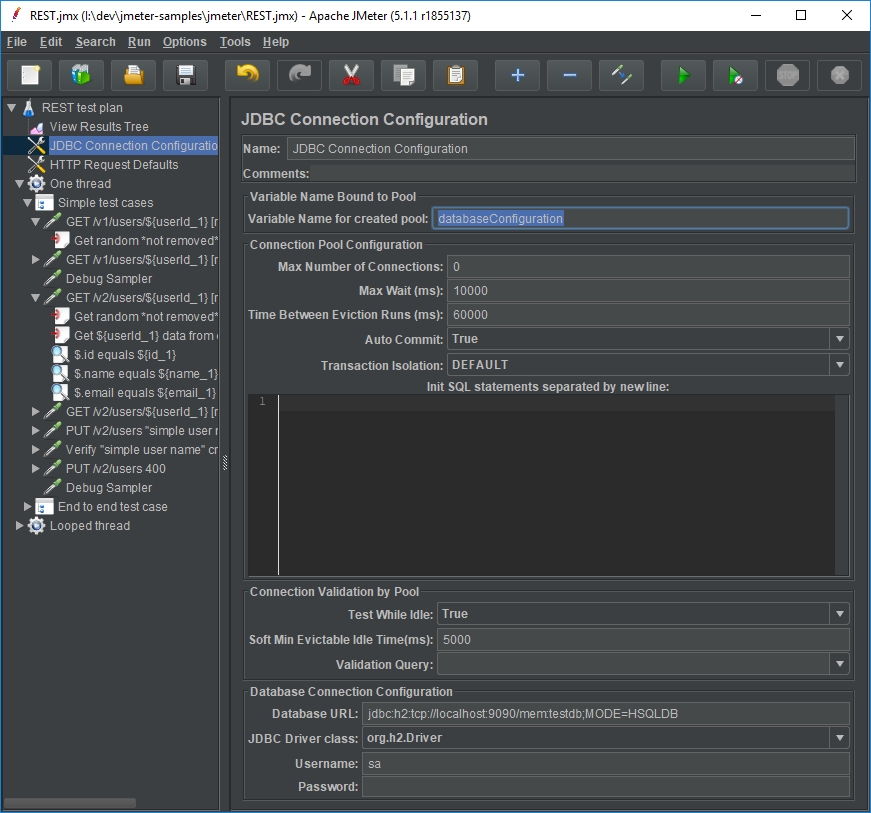Expand all nodes with the plus icon
This screenshot has width=871, height=813.
click(517, 75)
